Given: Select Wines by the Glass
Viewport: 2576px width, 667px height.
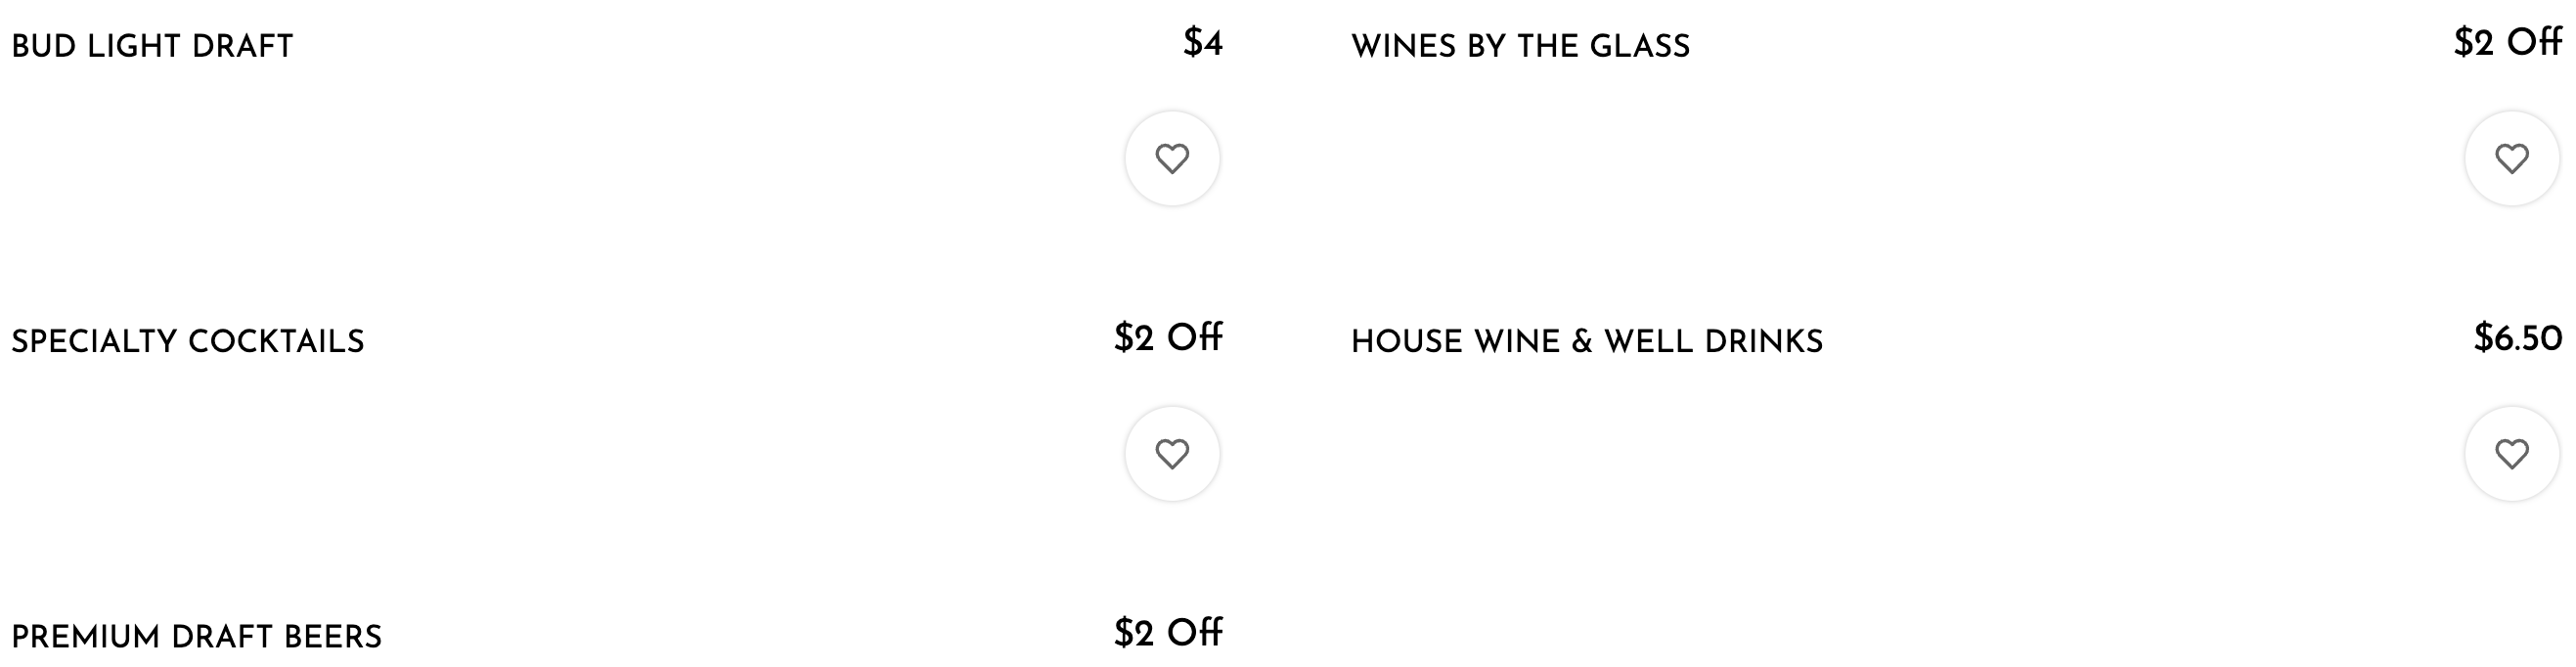Looking at the screenshot, I should pyautogui.click(x=1520, y=44).
